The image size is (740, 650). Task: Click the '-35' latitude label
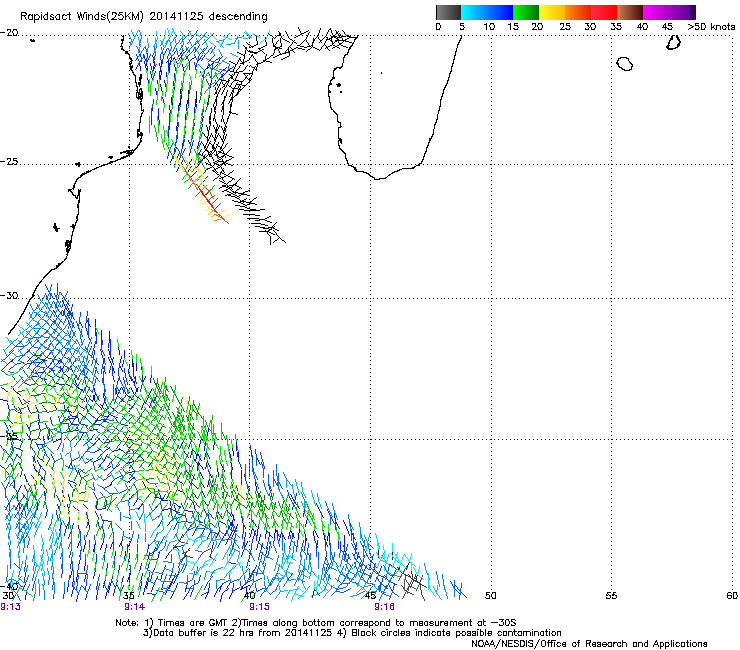coord(9,436)
